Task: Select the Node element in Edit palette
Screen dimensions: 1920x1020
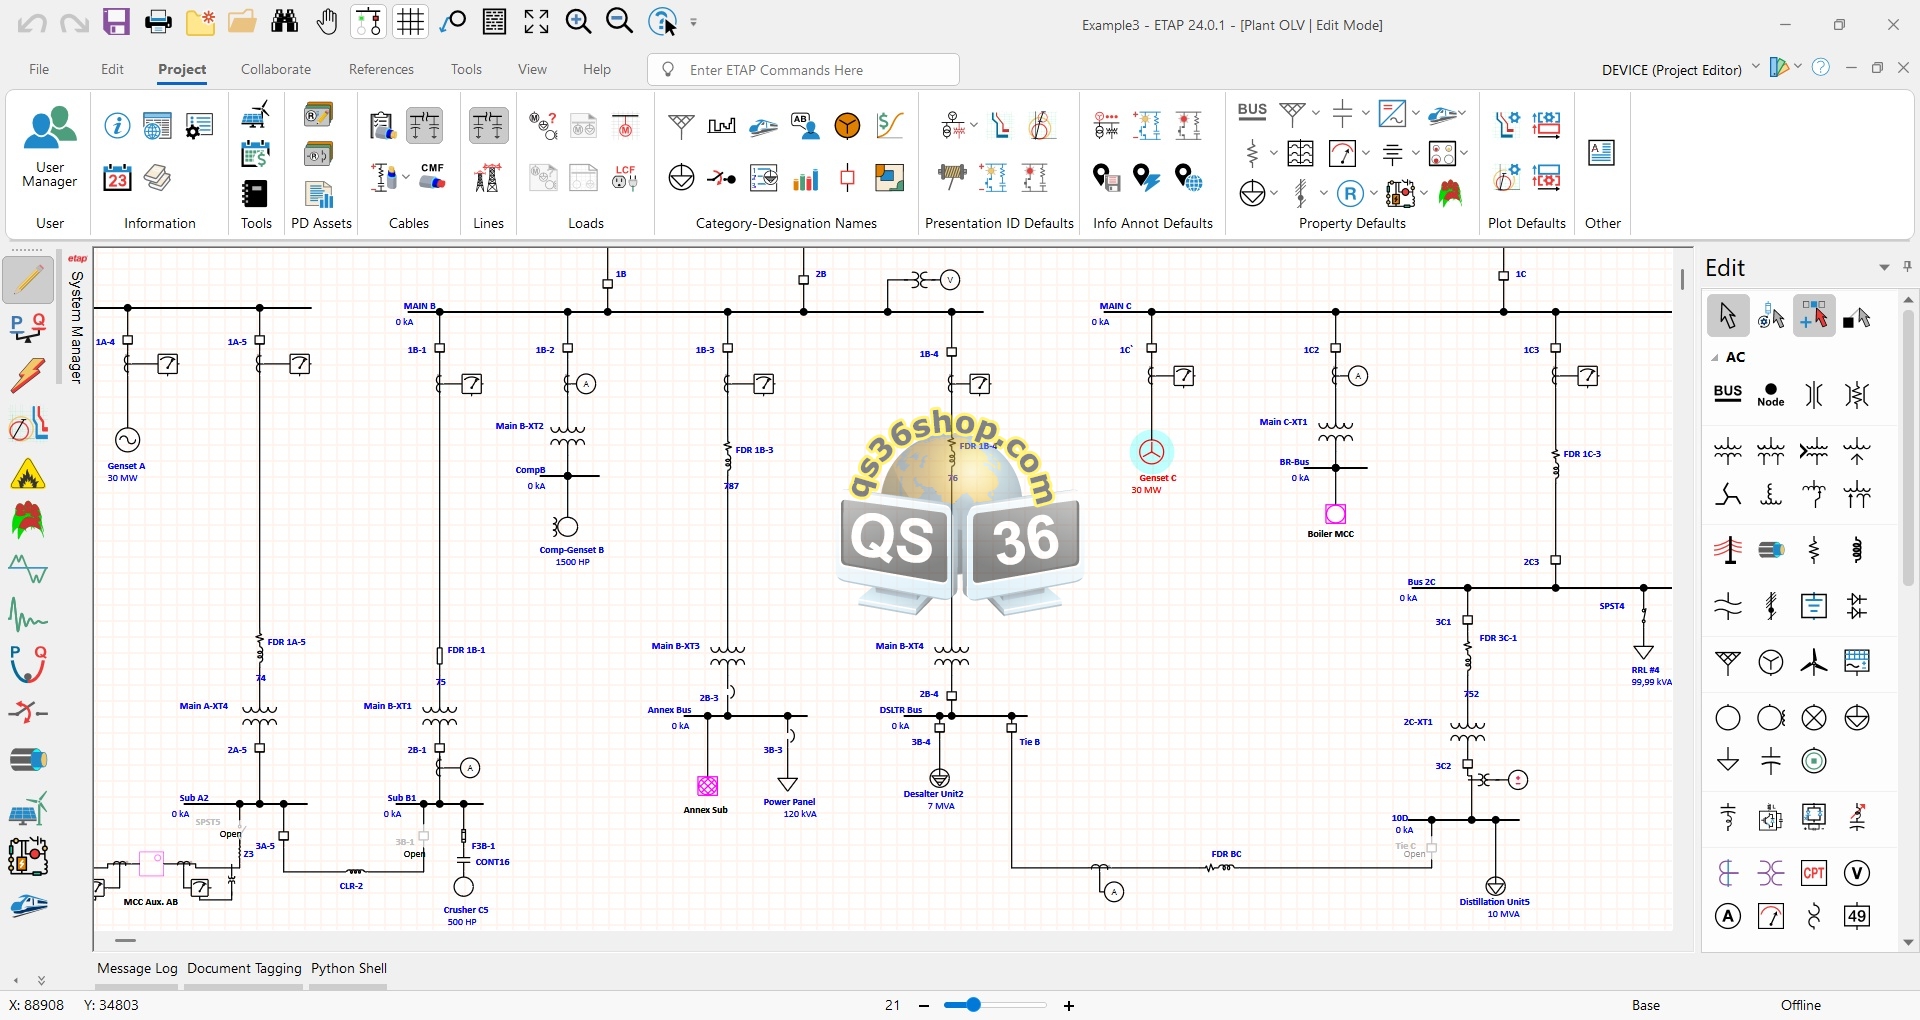Action: click(x=1771, y=394)
